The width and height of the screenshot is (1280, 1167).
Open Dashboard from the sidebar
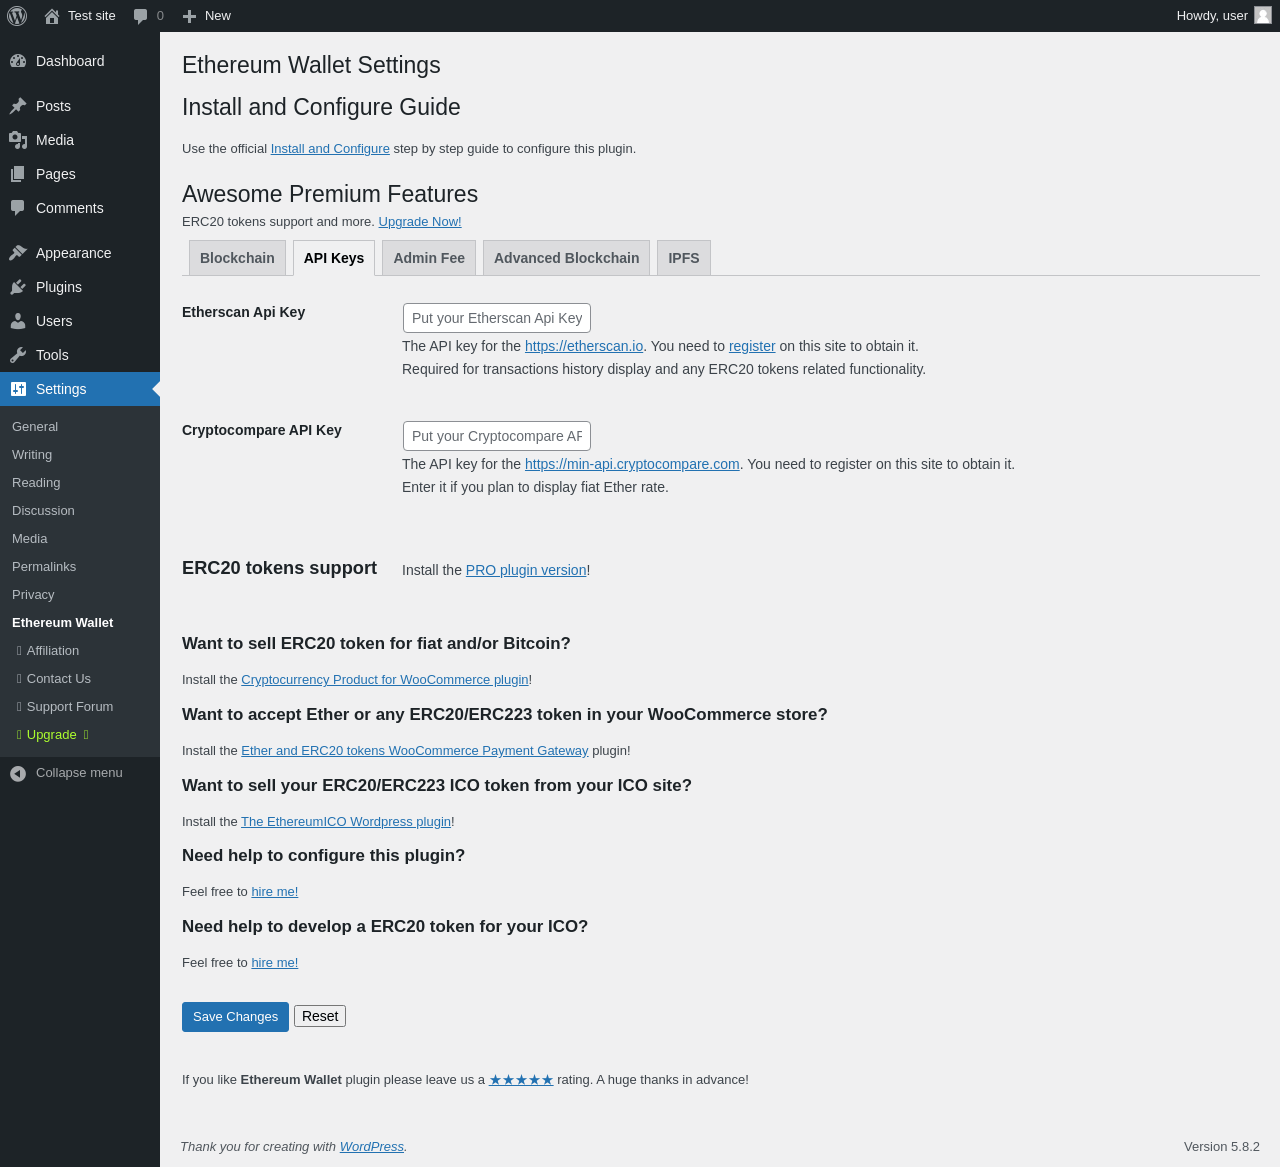(x=70, y=61)
